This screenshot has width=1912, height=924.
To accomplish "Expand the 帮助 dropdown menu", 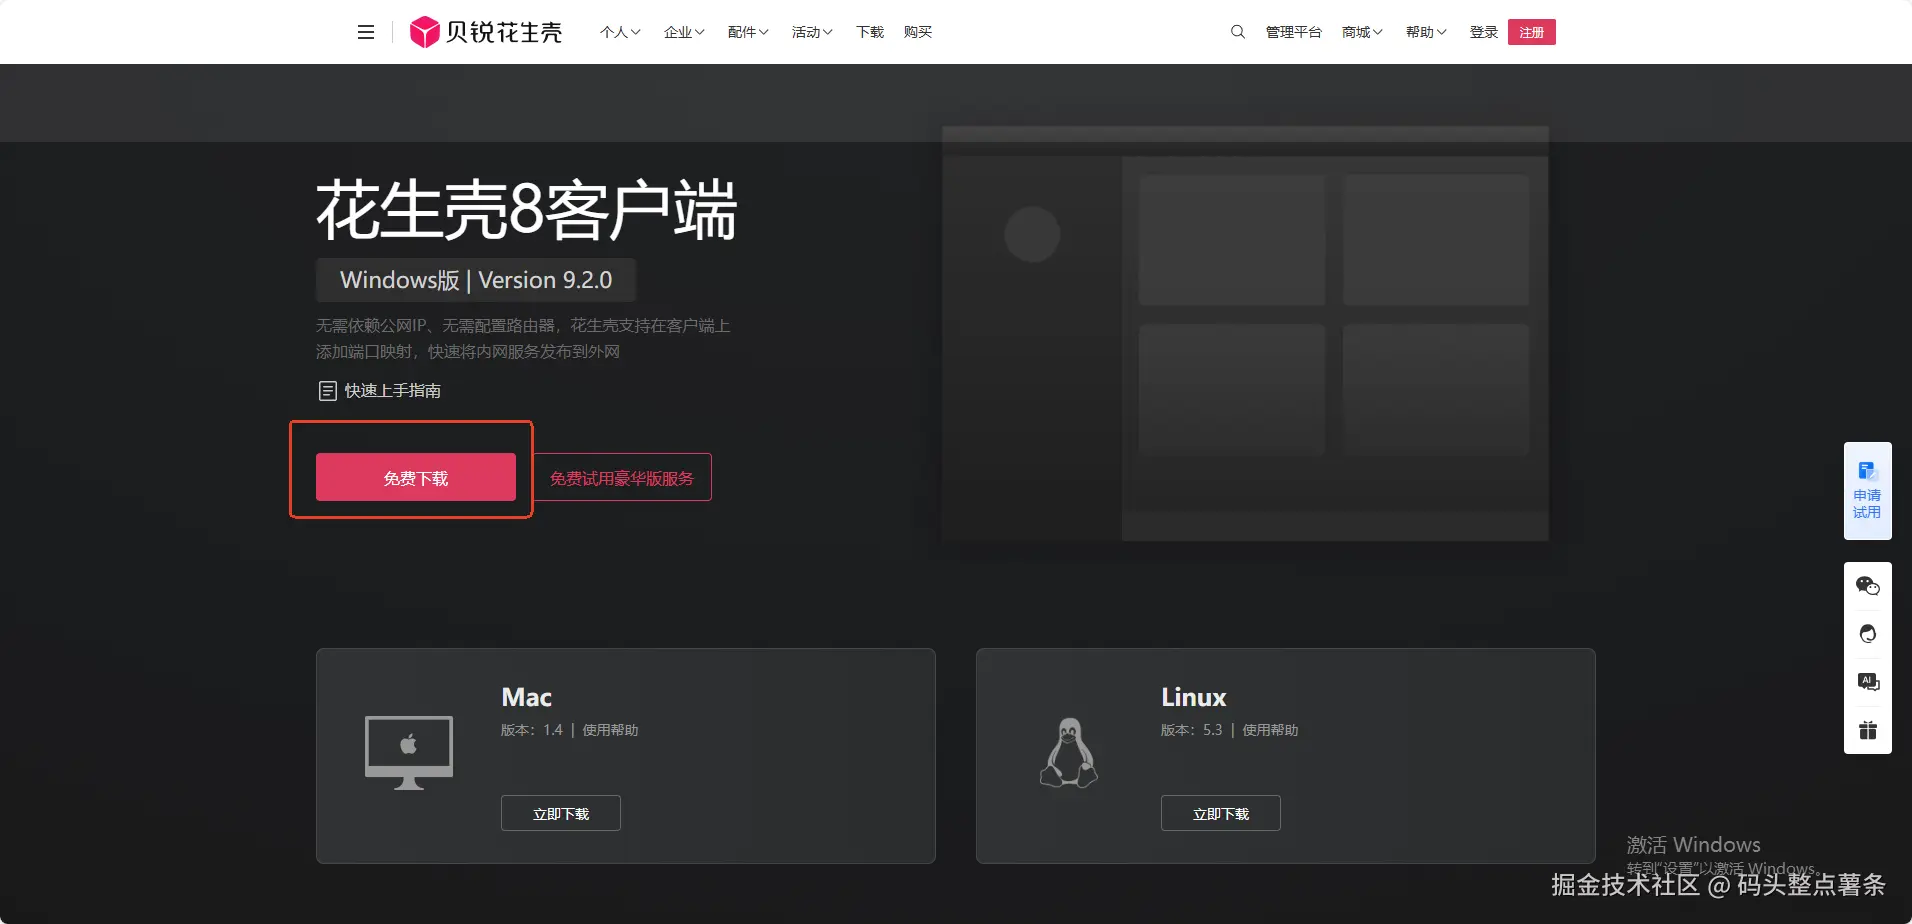I will 1426,32.
